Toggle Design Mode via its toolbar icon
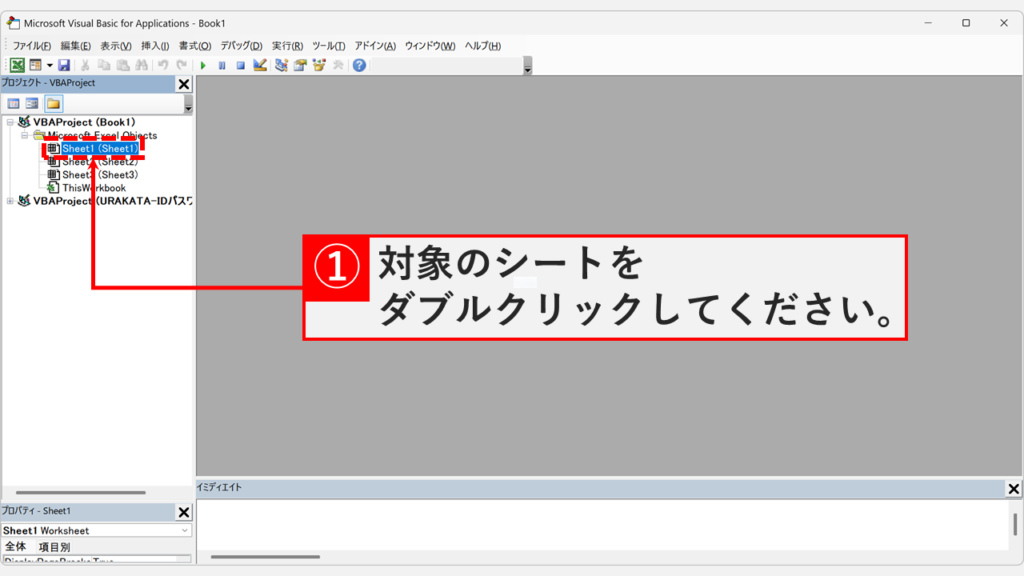The image size is (1024, 576). 260,65
